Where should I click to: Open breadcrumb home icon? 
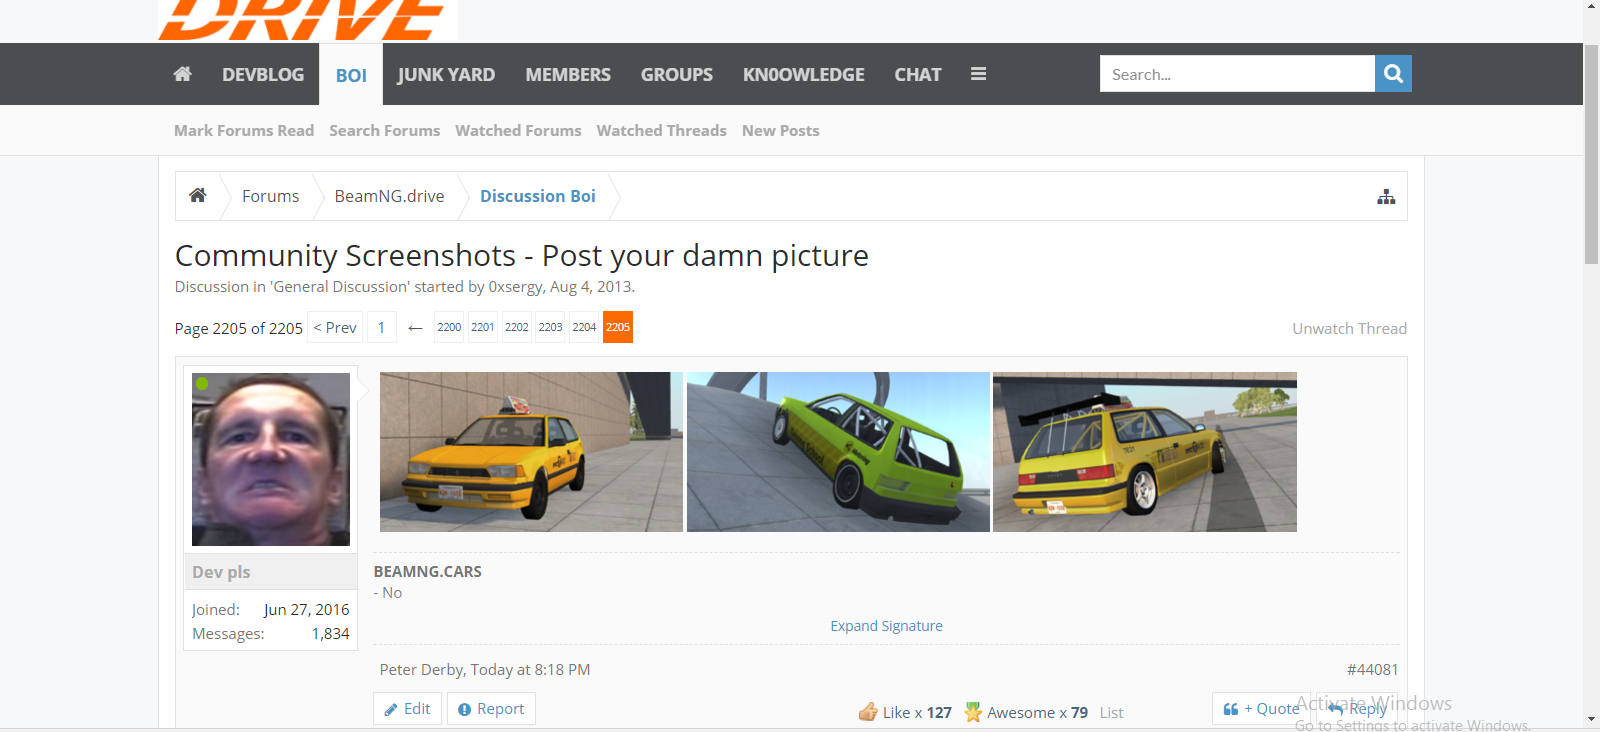pos(198,196)
